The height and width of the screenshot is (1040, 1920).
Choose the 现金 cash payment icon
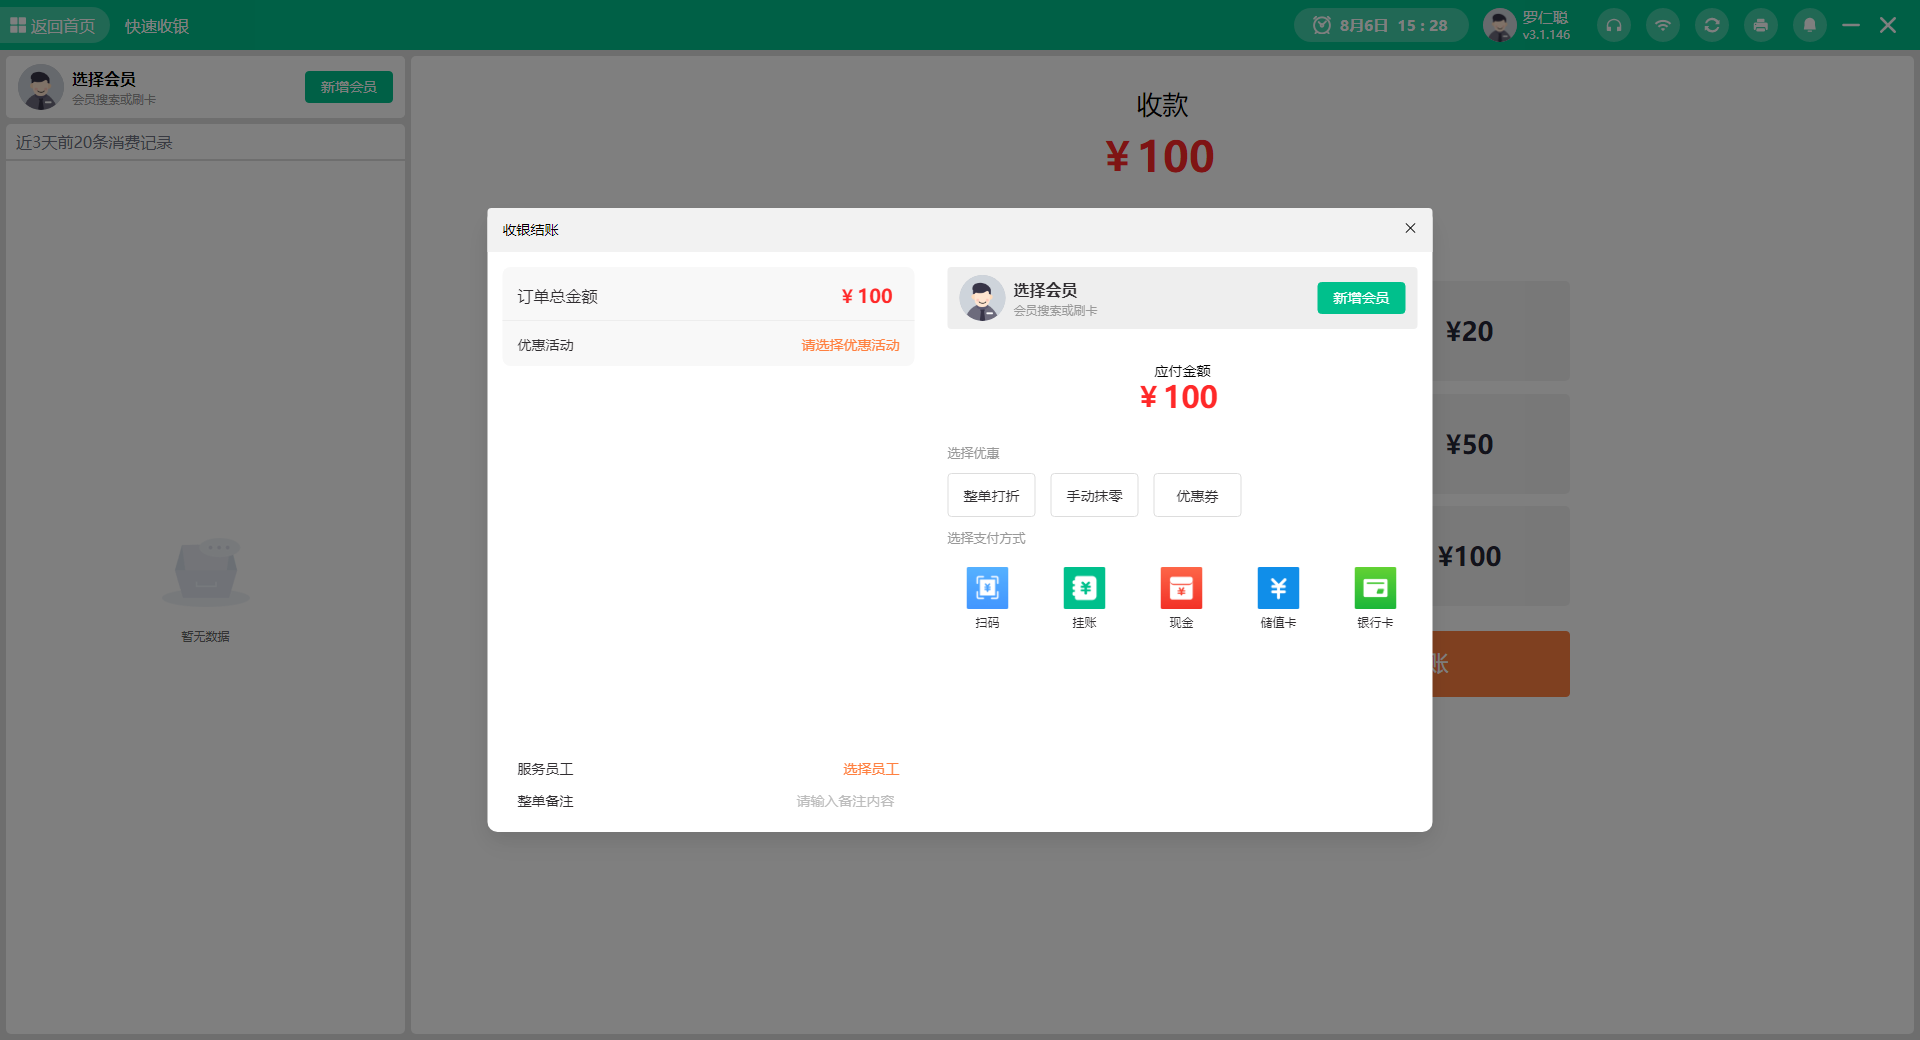(1180, 589)
